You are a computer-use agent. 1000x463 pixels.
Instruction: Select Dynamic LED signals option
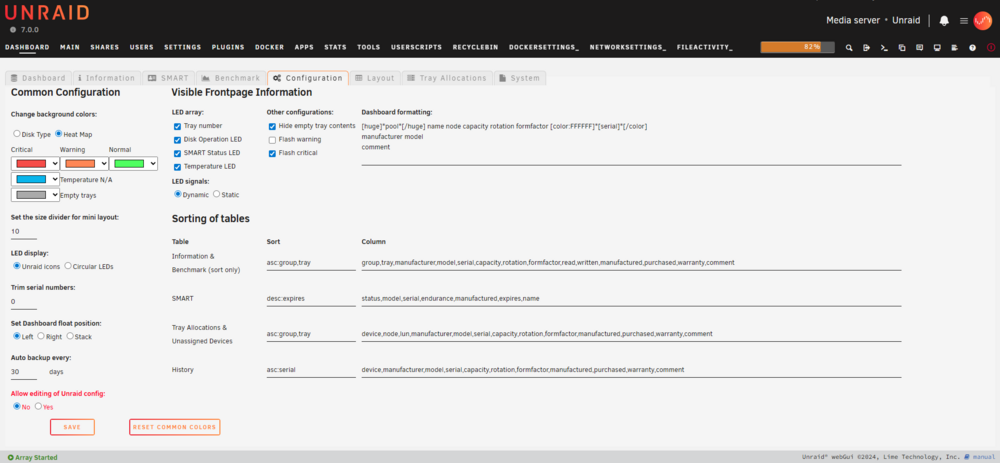click(x=178, y=194)
